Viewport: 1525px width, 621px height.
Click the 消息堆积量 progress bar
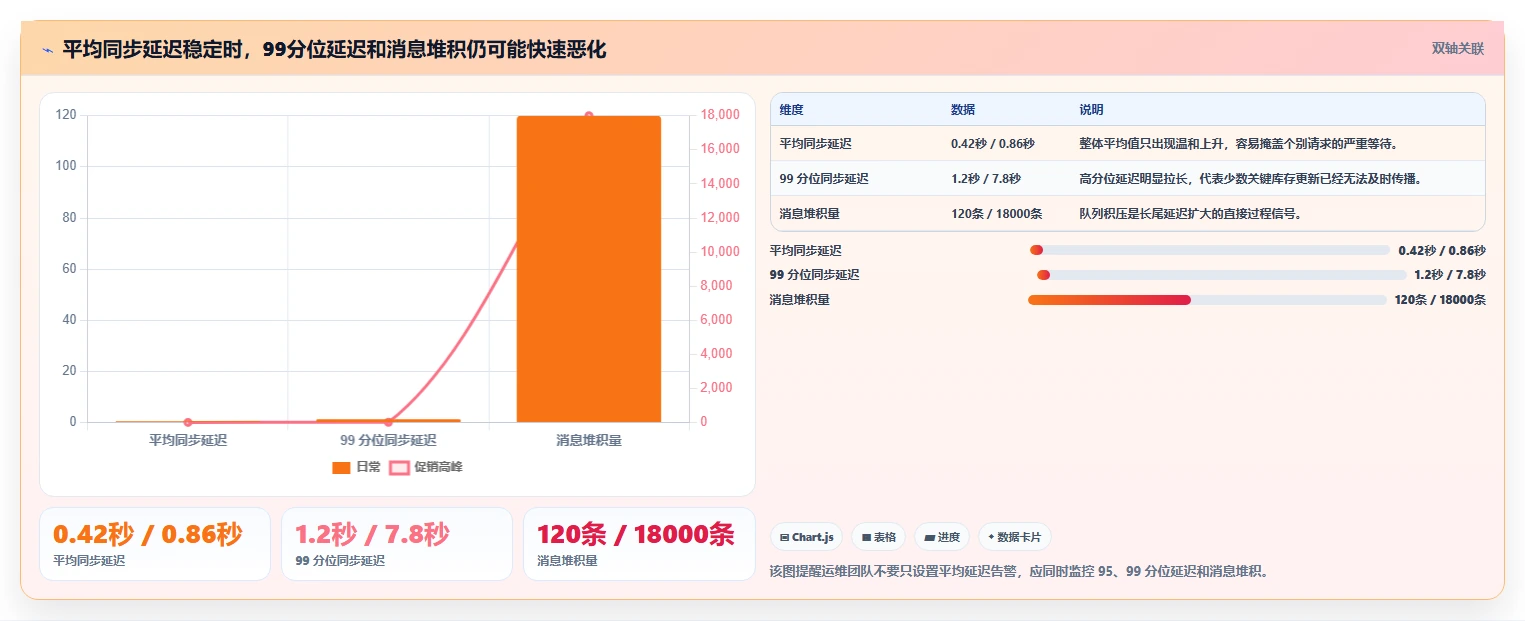(x=1207, y=300)
